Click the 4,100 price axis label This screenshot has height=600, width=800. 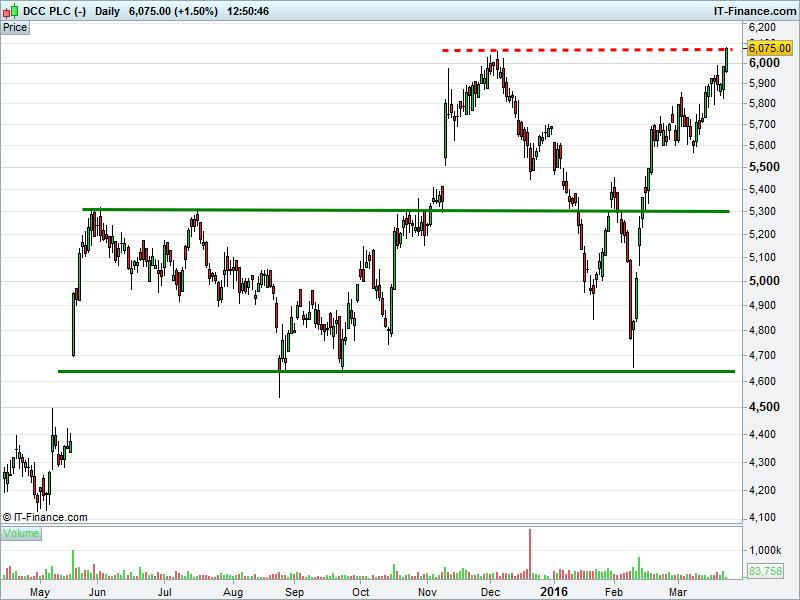[762, 517]
